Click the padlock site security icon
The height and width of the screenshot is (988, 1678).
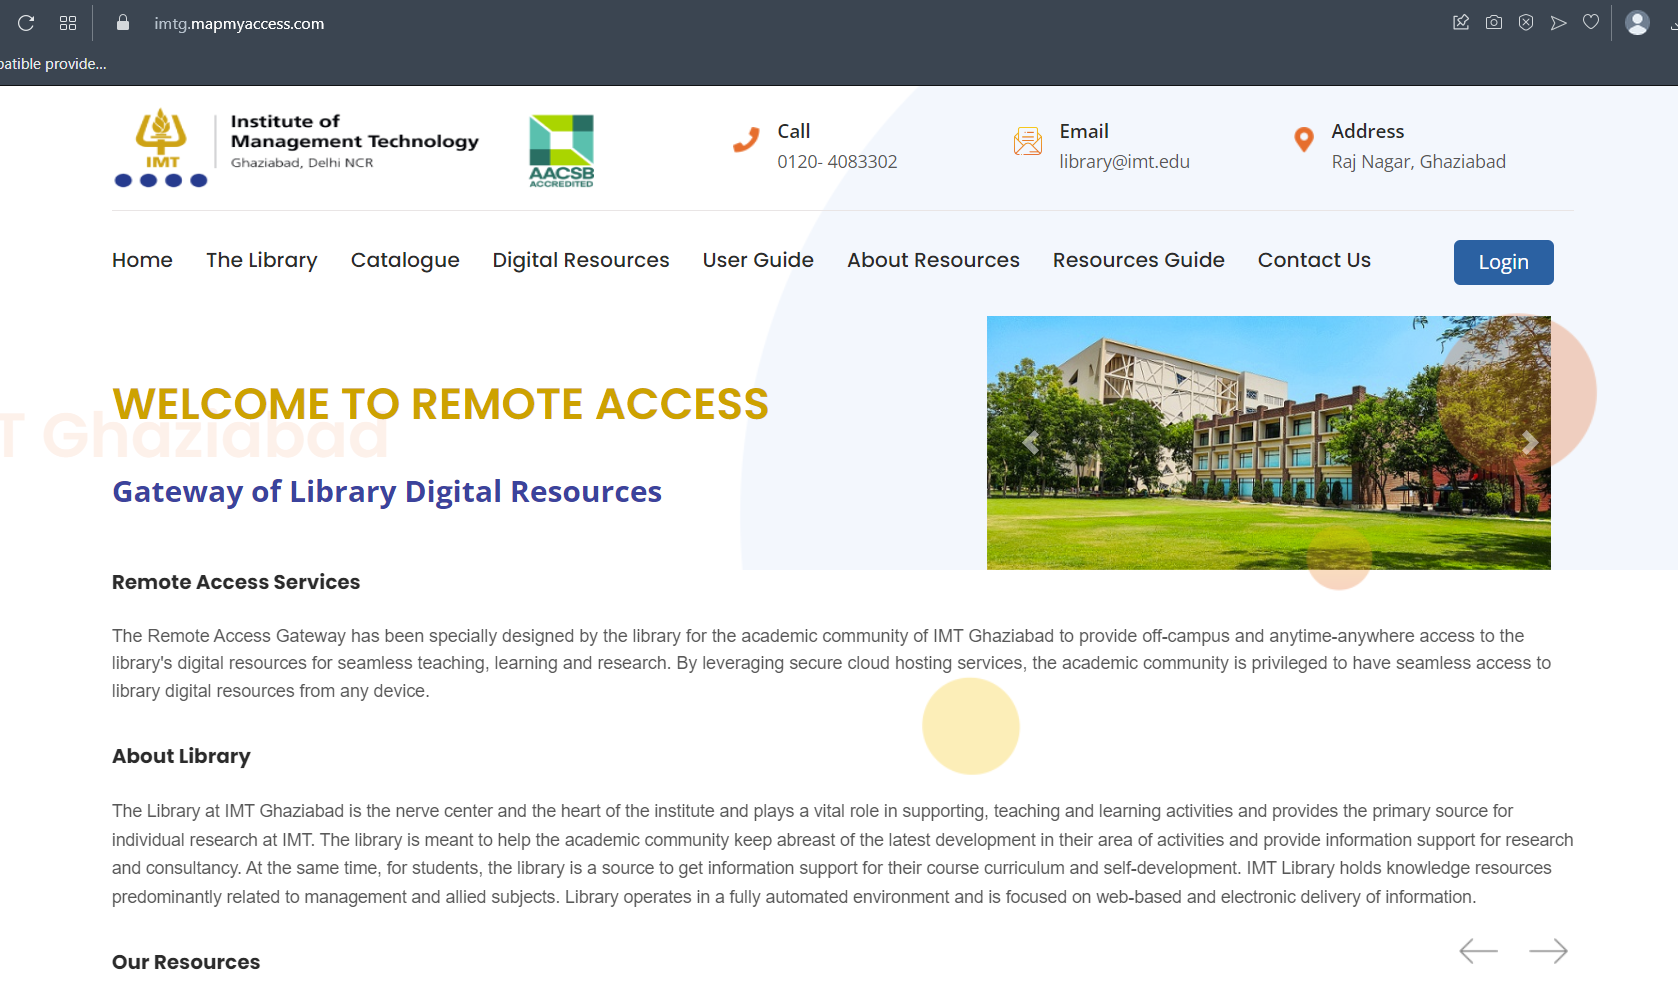pos(123,23)
